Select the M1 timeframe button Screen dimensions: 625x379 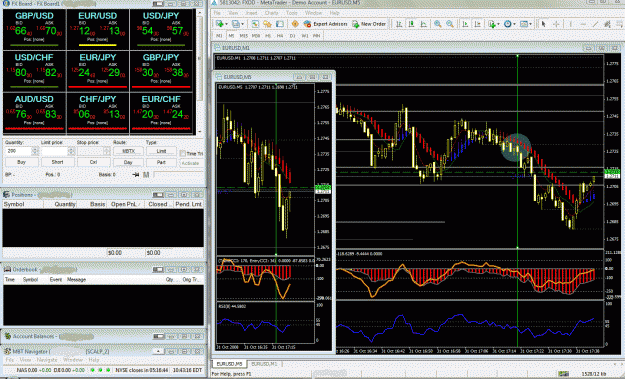click(219, 35)
